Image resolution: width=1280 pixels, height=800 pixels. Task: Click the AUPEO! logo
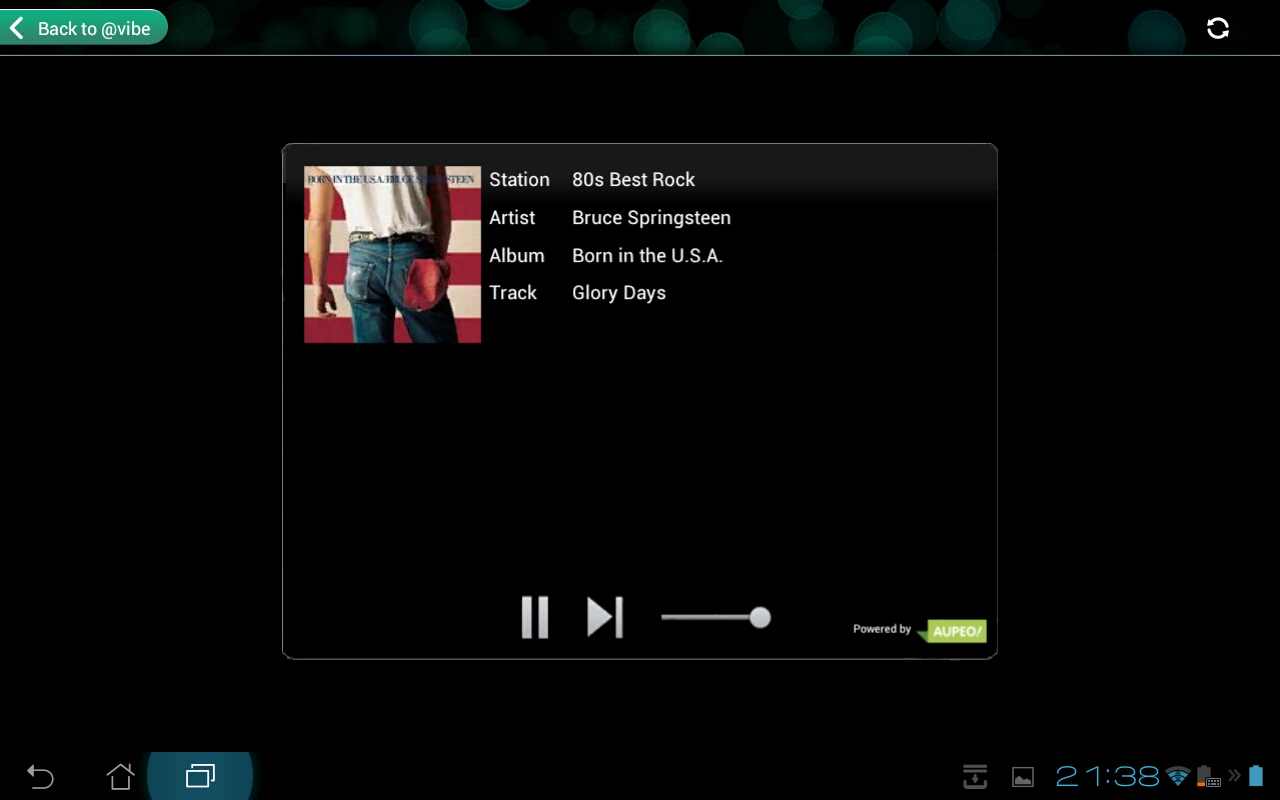(x=952, y=630)
